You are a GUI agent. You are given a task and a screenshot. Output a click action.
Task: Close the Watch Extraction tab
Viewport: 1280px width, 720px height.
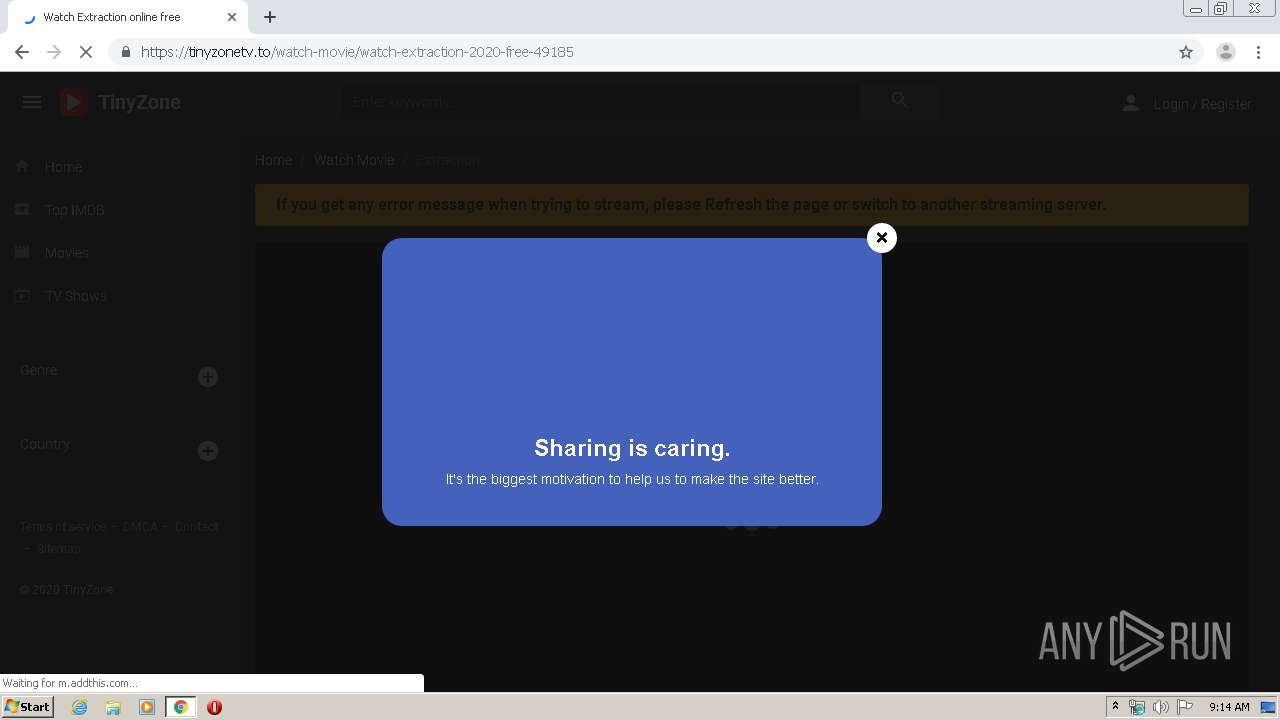(x=232, y=17)
